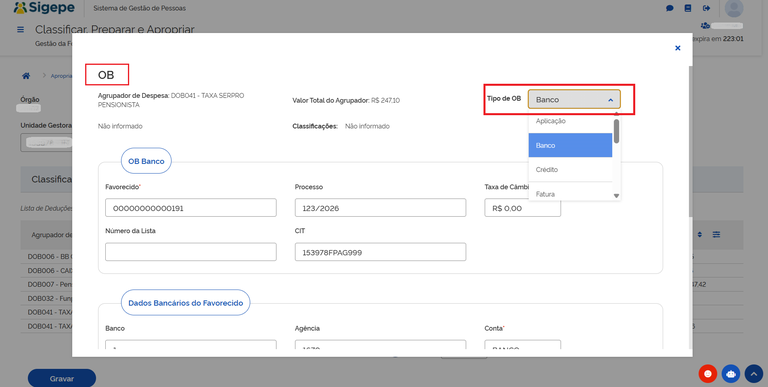Click the Favorecido input field
The width and height of the screenshot is (768, 387).
(x=191, y=208)
